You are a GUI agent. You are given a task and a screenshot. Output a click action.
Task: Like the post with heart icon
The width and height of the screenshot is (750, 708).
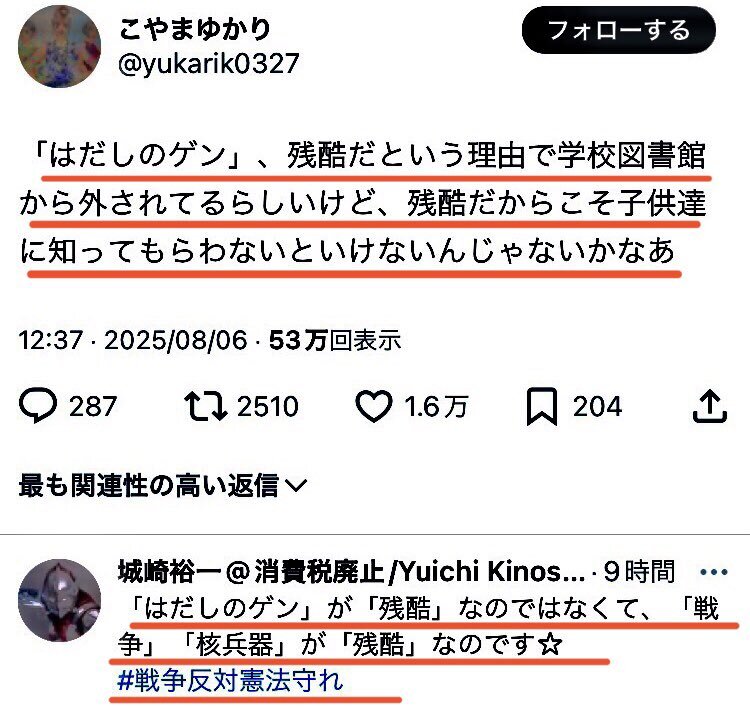coord(374,406)
